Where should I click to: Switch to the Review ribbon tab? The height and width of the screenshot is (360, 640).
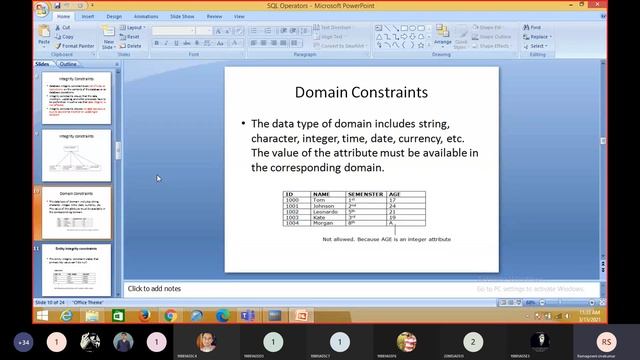click(x=214, y=16)
